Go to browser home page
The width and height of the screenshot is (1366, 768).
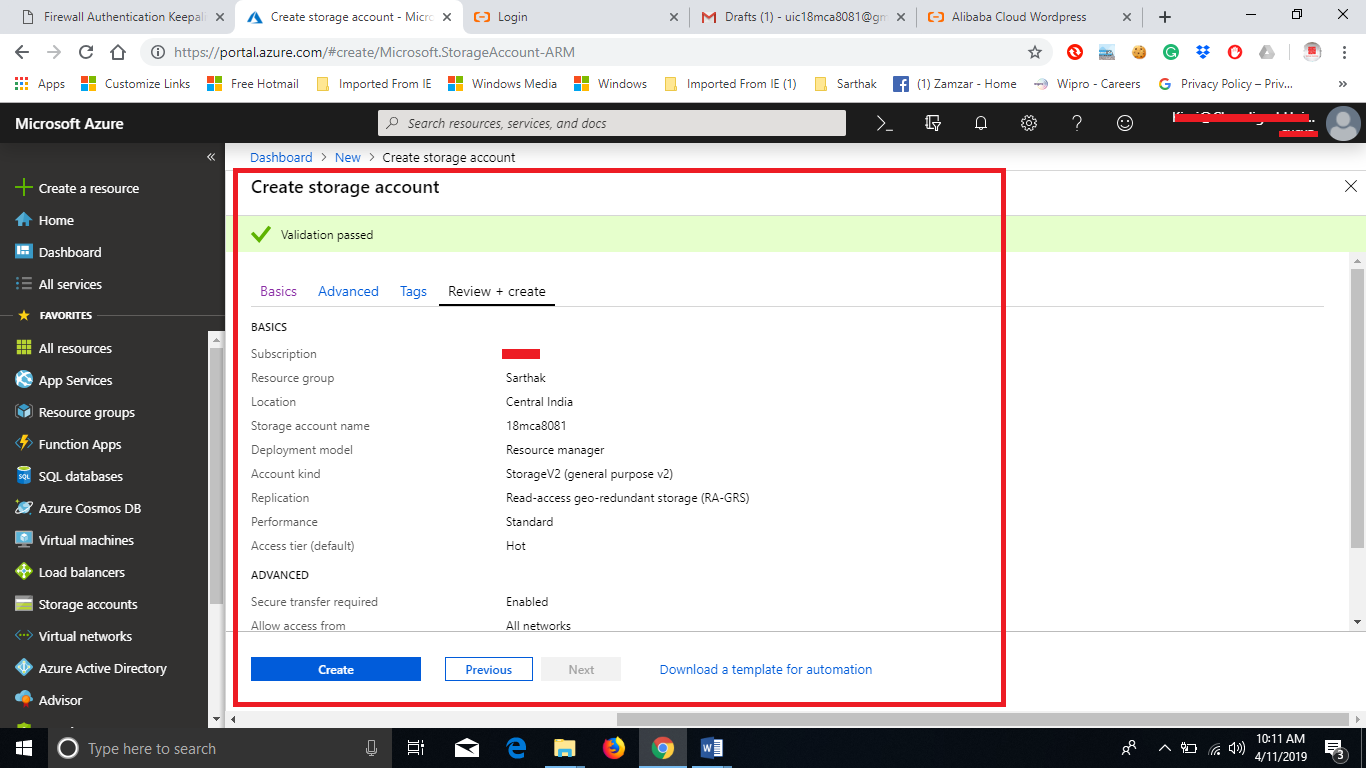118,52
